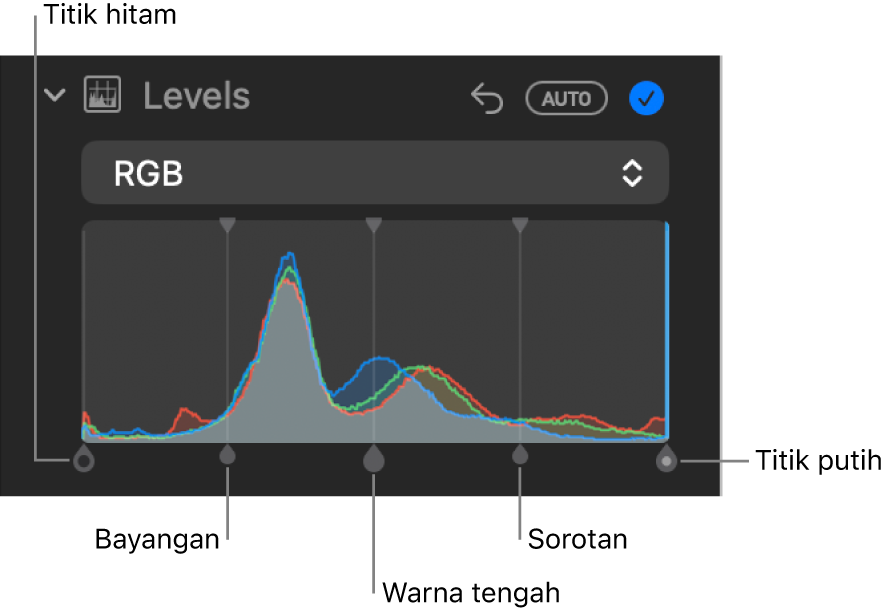Click the top midtones handle above histogram
The width and height of the screenshot is (894, 612).
click(373, 224)
